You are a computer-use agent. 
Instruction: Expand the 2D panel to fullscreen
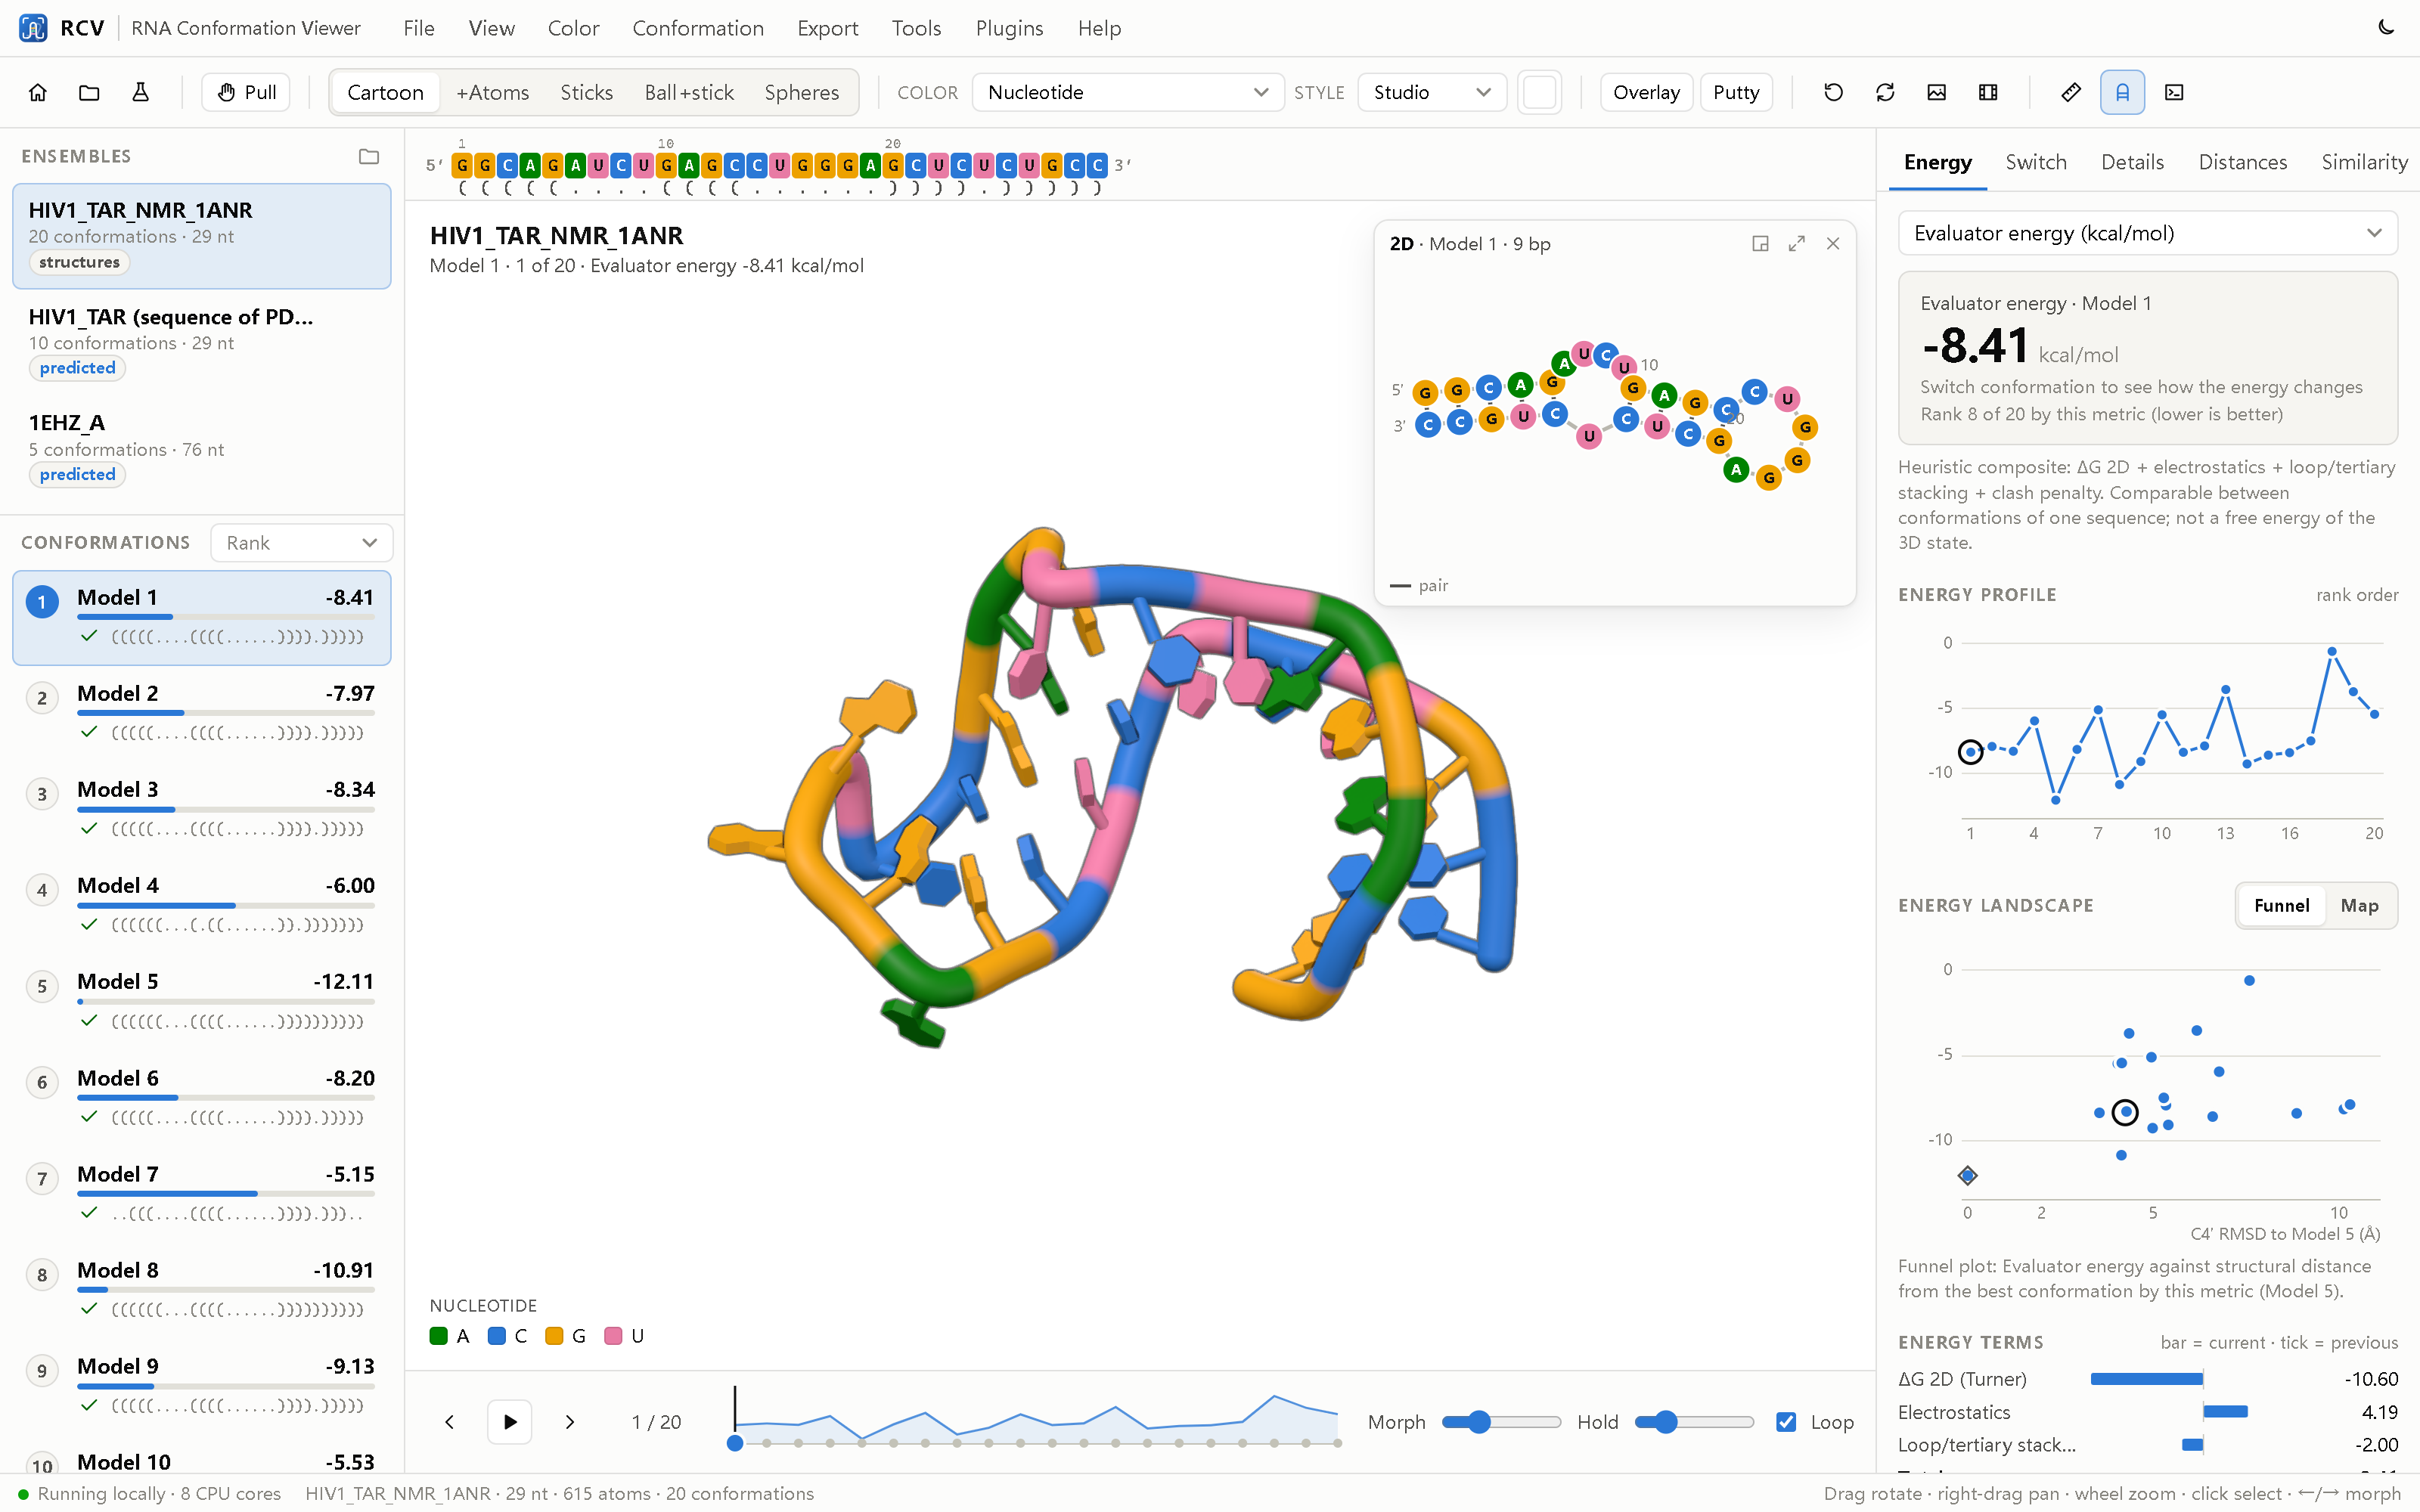1797,244
